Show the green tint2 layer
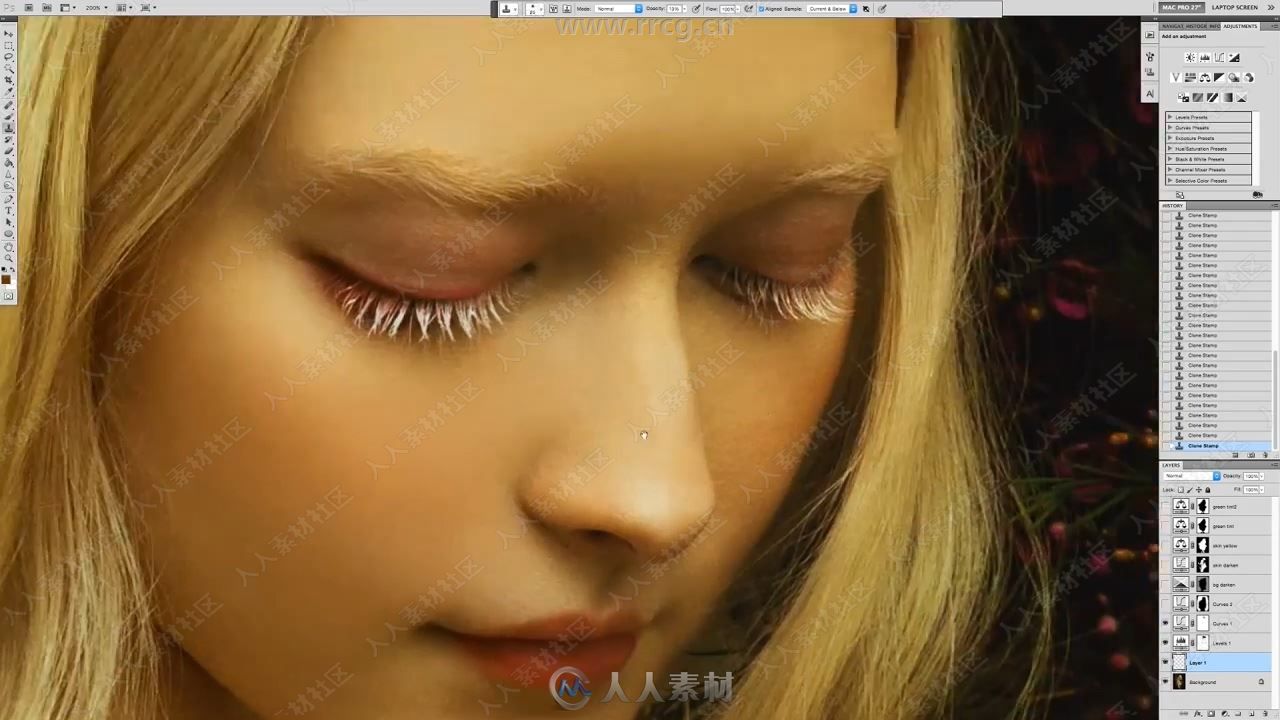 click(x=1165, y=506)
